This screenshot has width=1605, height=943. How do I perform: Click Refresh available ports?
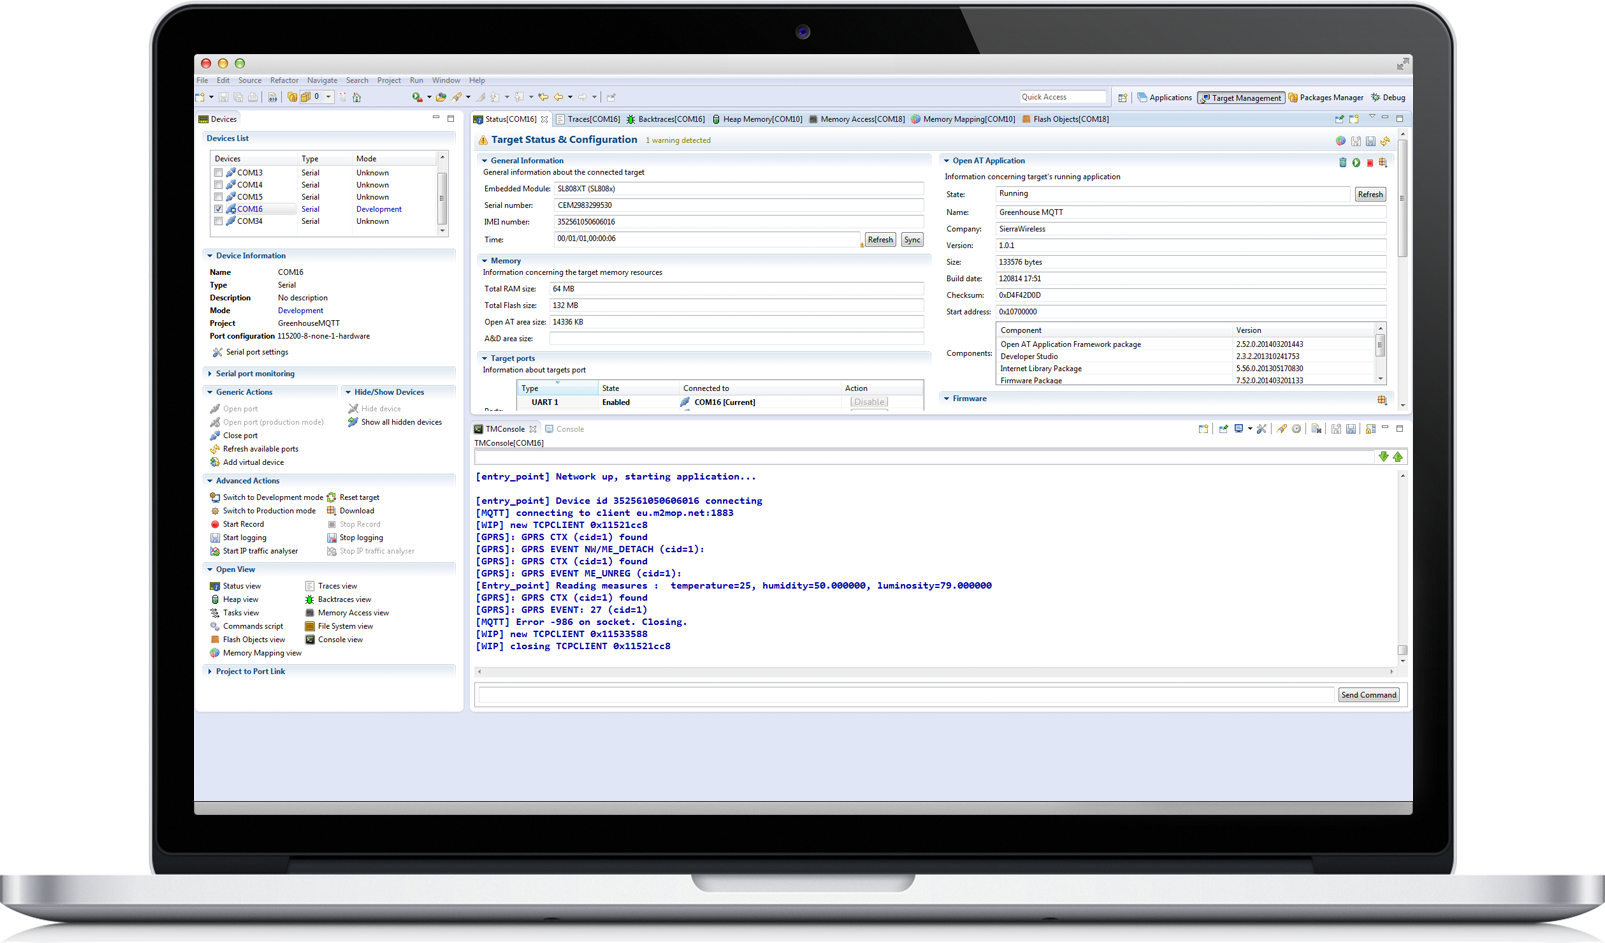click(x=260, y=449)
